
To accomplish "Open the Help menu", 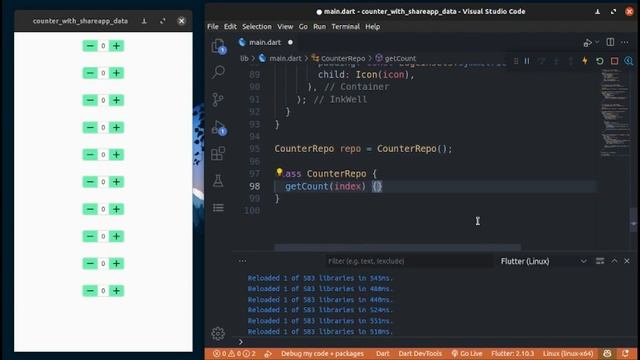I will pyautogui.click(x=372, y=27).
